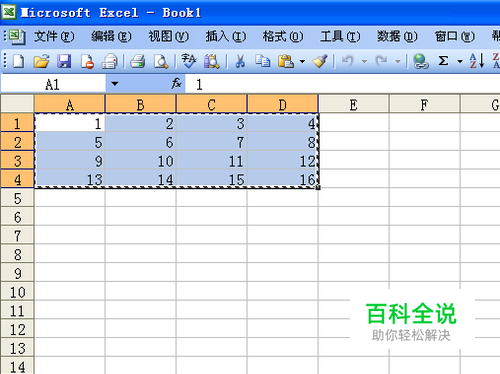The image size is (500, 374).
Task: Open the Name Box dropdown arrow
Action: click(x=114, y=84)
